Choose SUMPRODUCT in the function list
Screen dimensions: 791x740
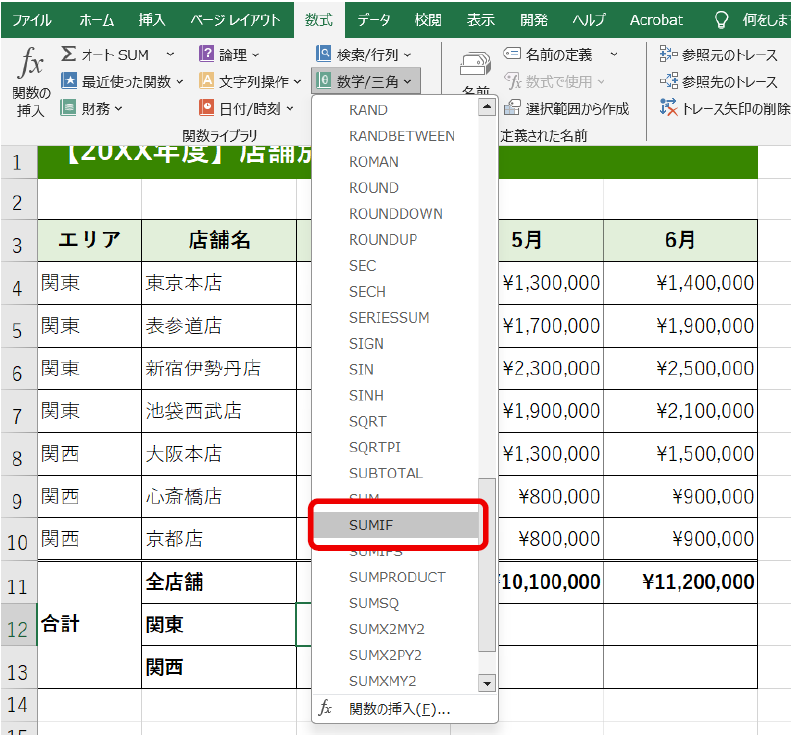click(397, 577)
